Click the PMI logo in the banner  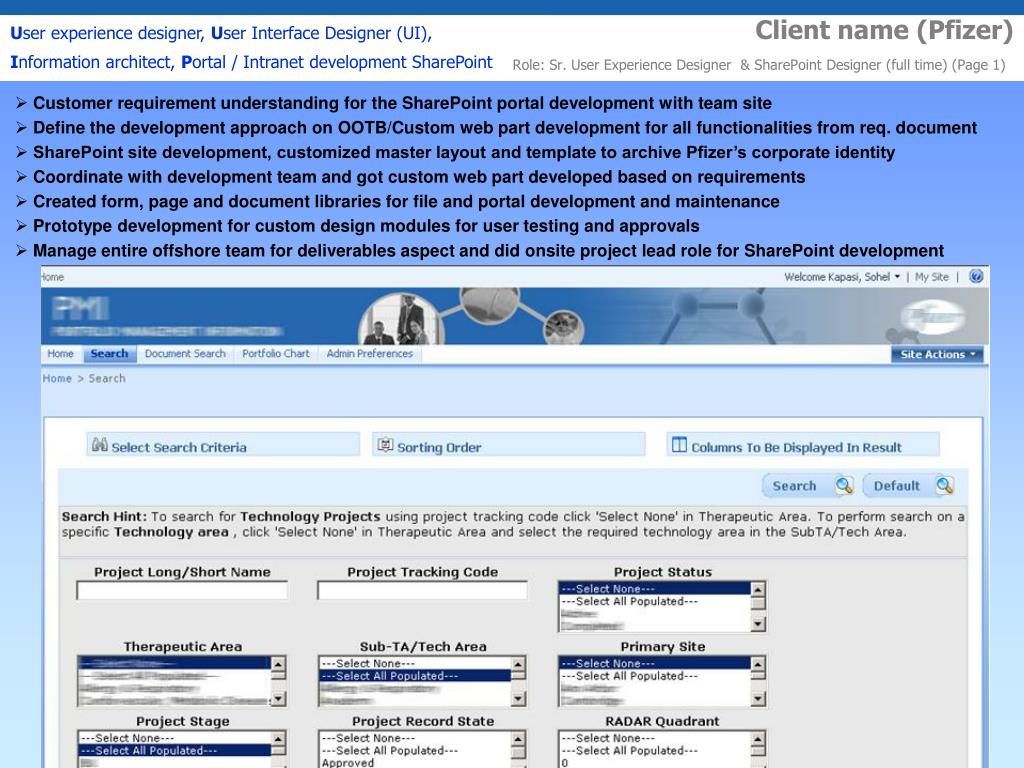[80, 308]
